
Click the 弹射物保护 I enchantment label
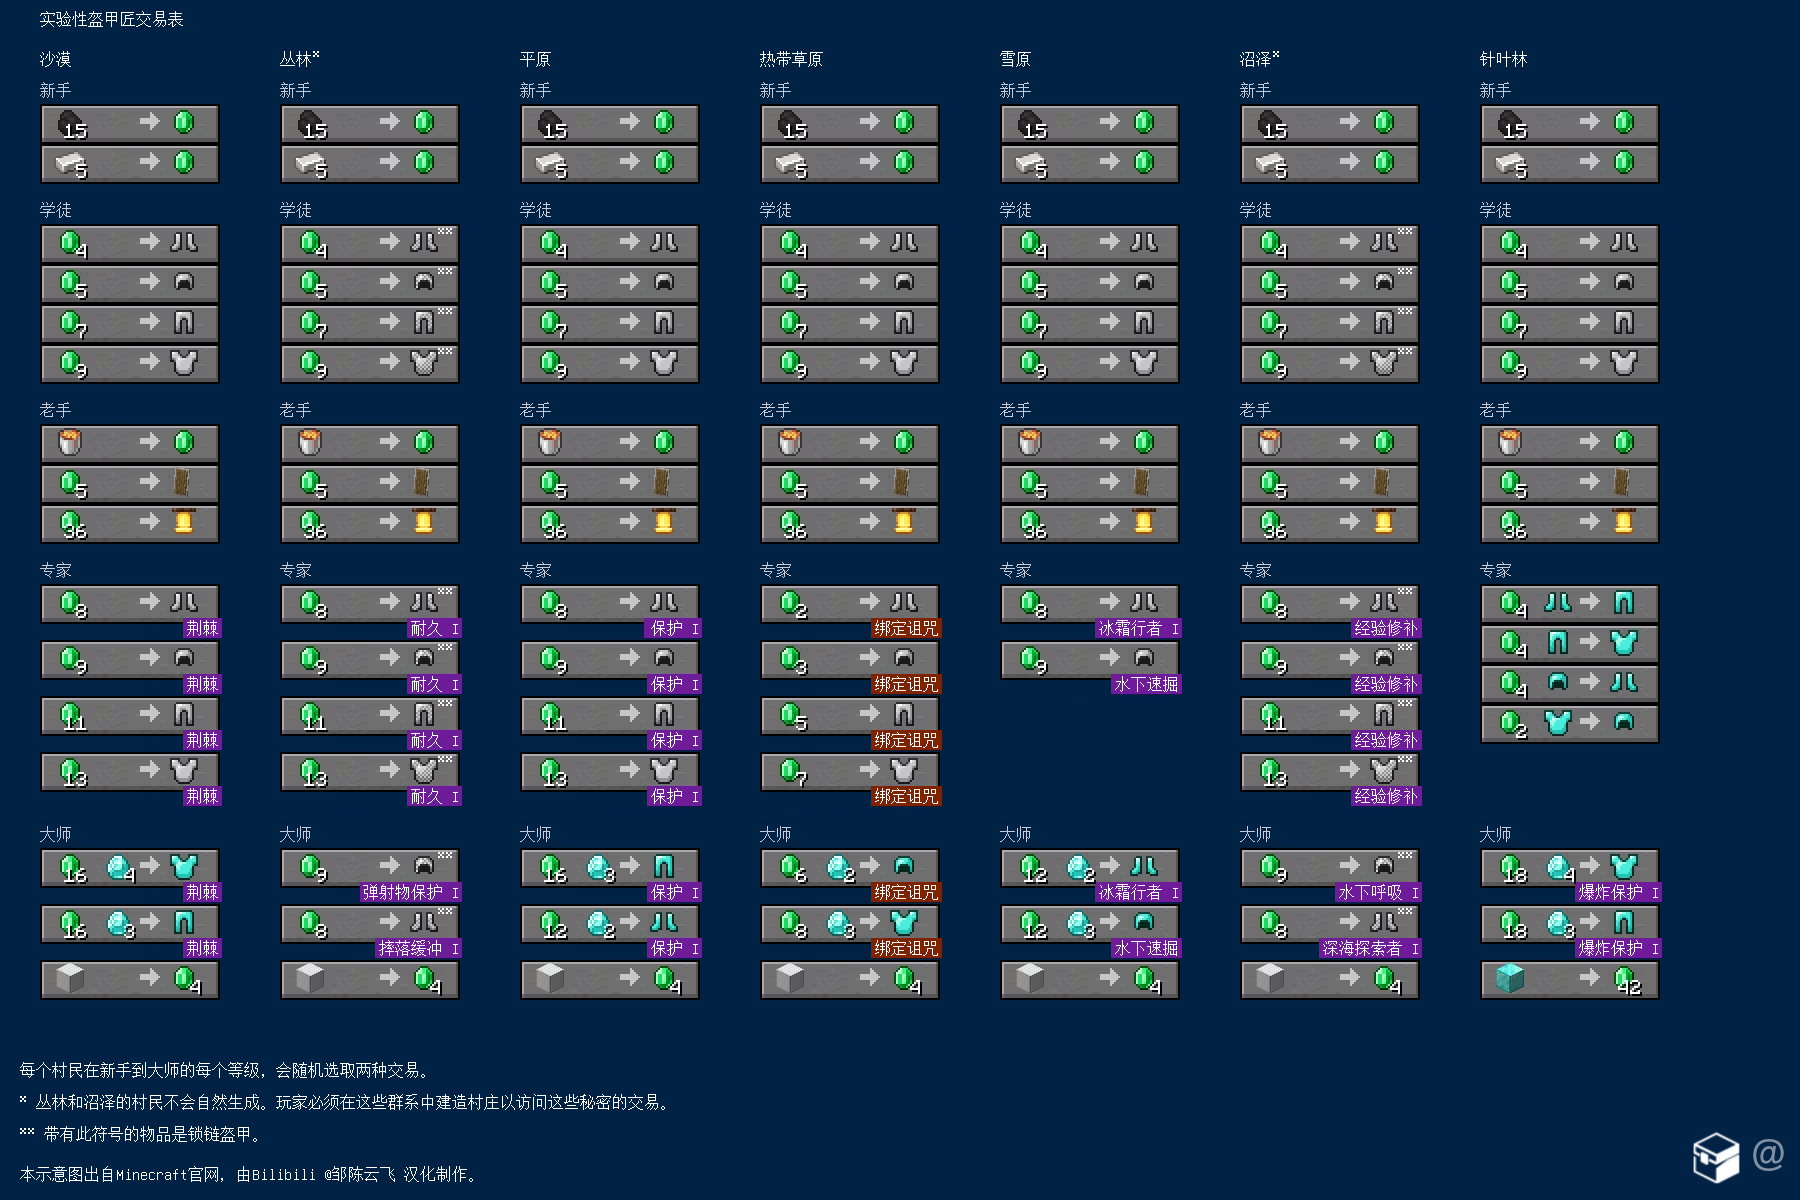411,892
